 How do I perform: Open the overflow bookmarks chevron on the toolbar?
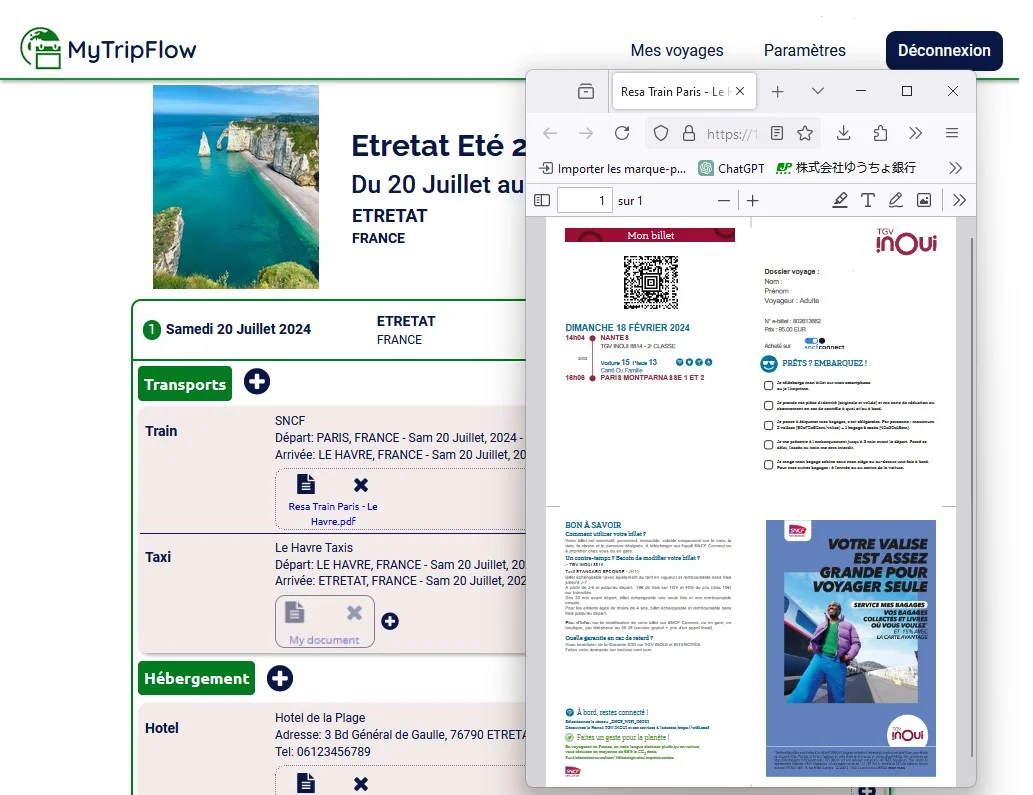pos(956,168)
